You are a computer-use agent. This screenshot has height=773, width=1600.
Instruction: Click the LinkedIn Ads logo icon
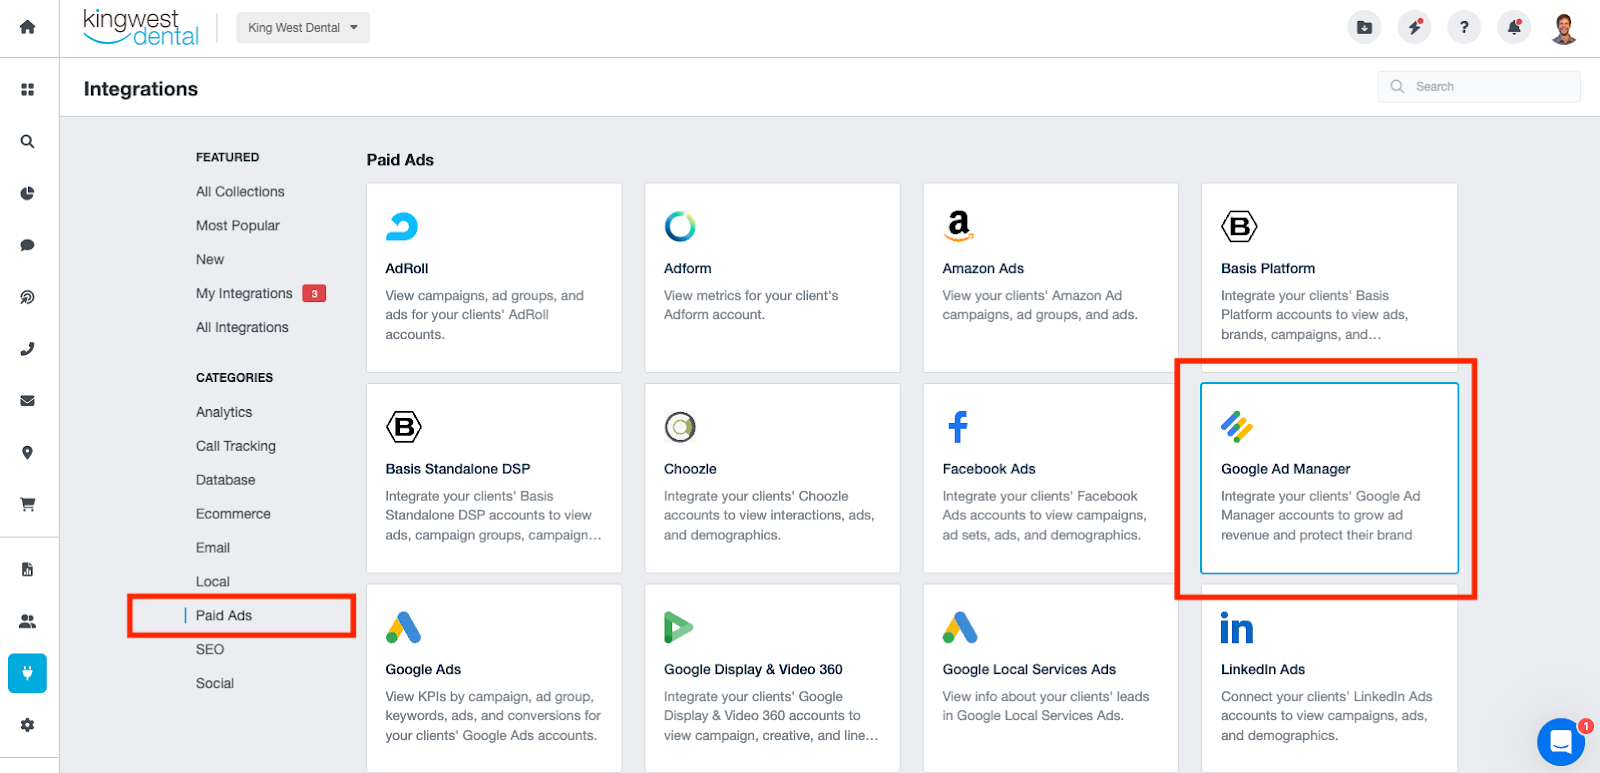1237,628
